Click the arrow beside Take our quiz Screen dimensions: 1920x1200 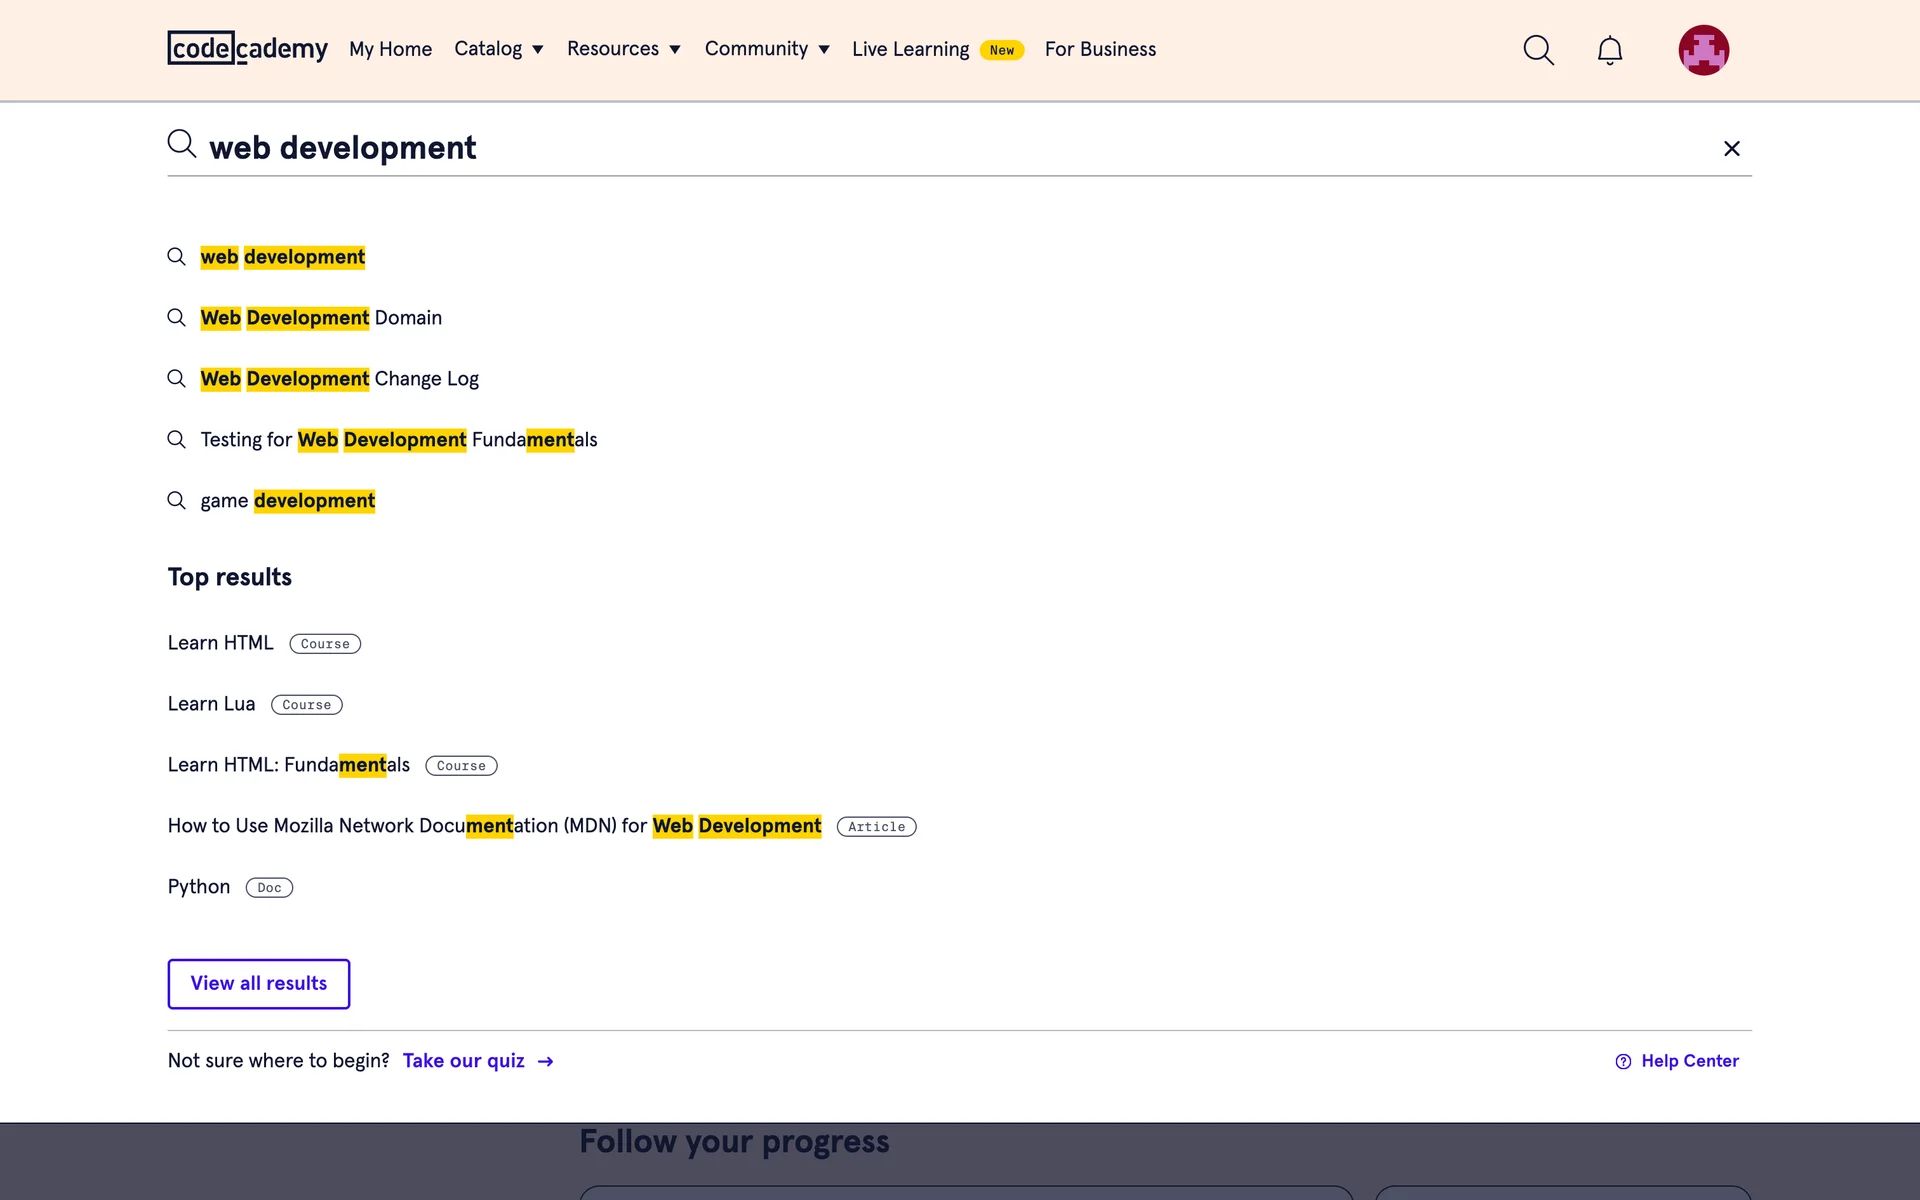coord(545,1061)
